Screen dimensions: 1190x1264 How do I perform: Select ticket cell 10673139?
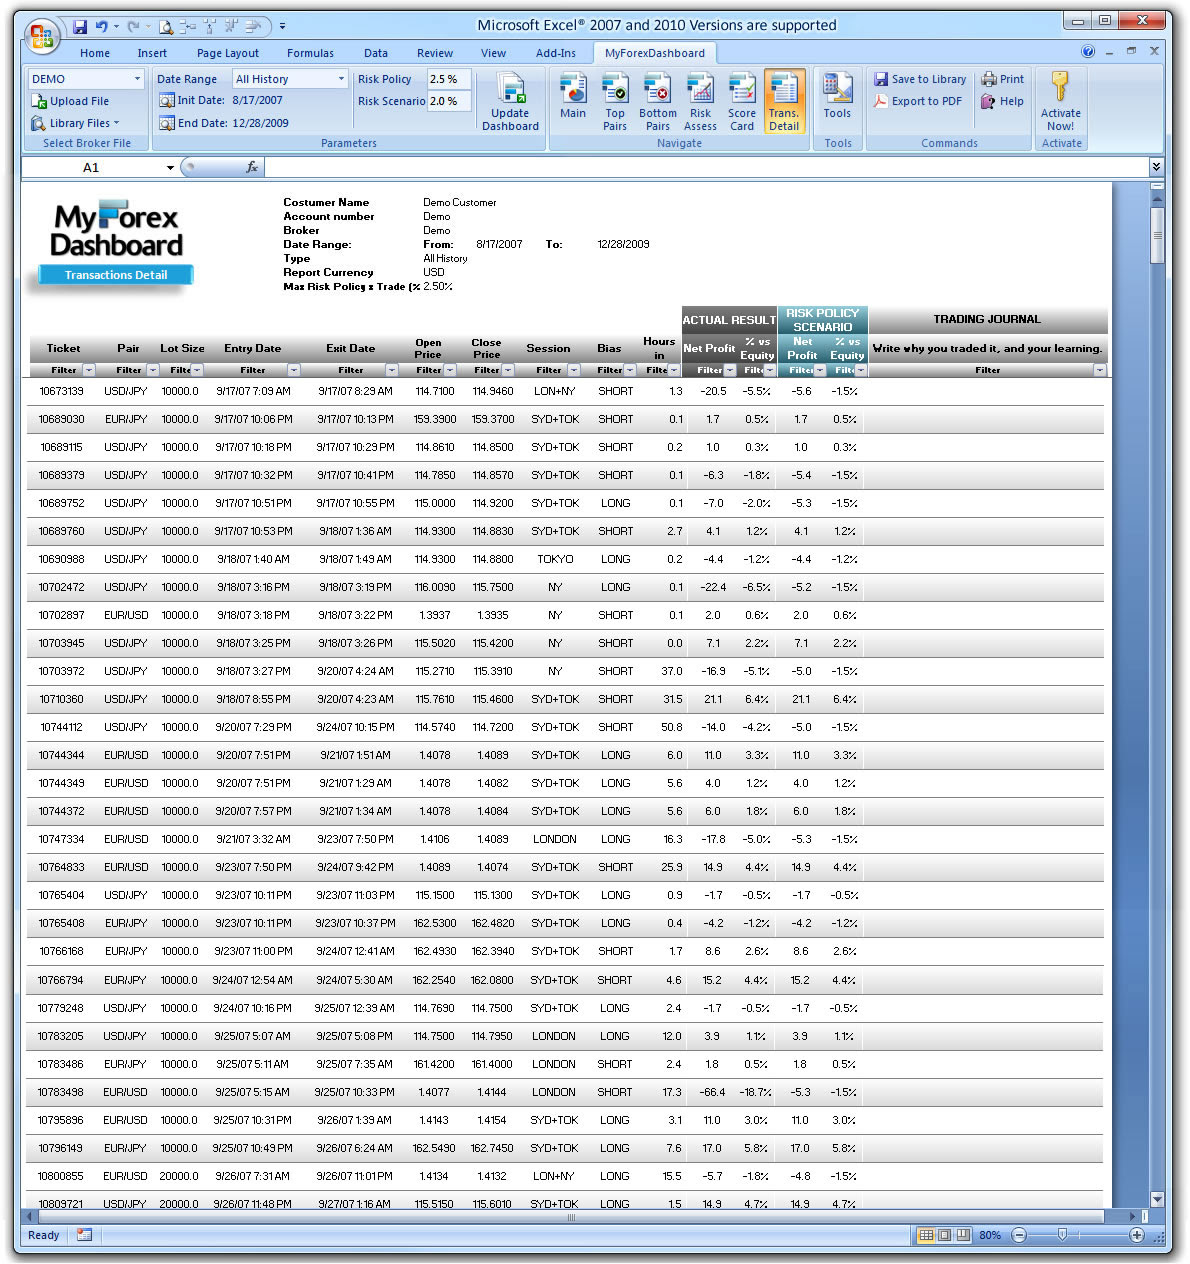pyautogui.click(x=61, y=391)
